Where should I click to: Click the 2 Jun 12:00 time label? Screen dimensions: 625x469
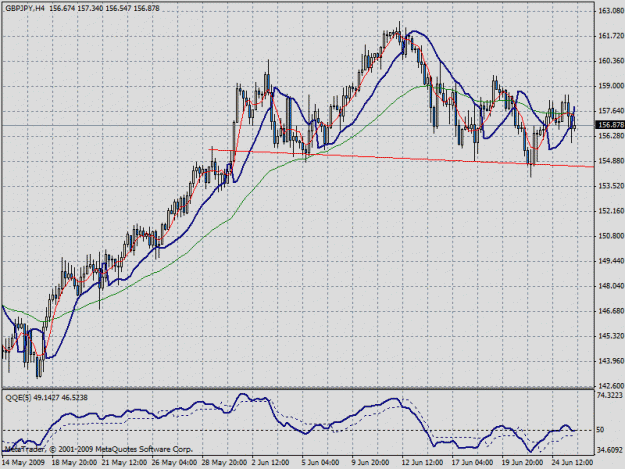coord(271,463)
